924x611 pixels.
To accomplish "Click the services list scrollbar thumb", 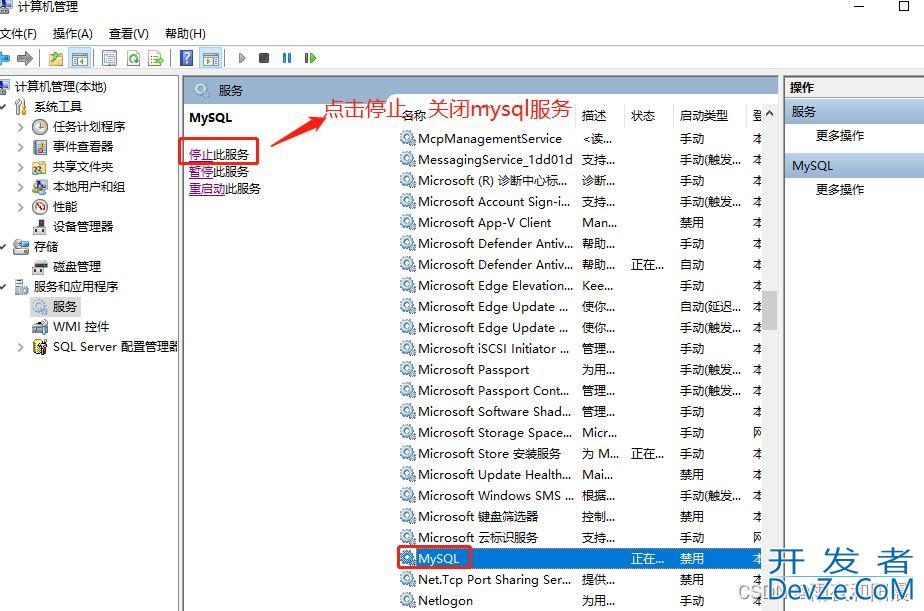I will tap(770, 310).
